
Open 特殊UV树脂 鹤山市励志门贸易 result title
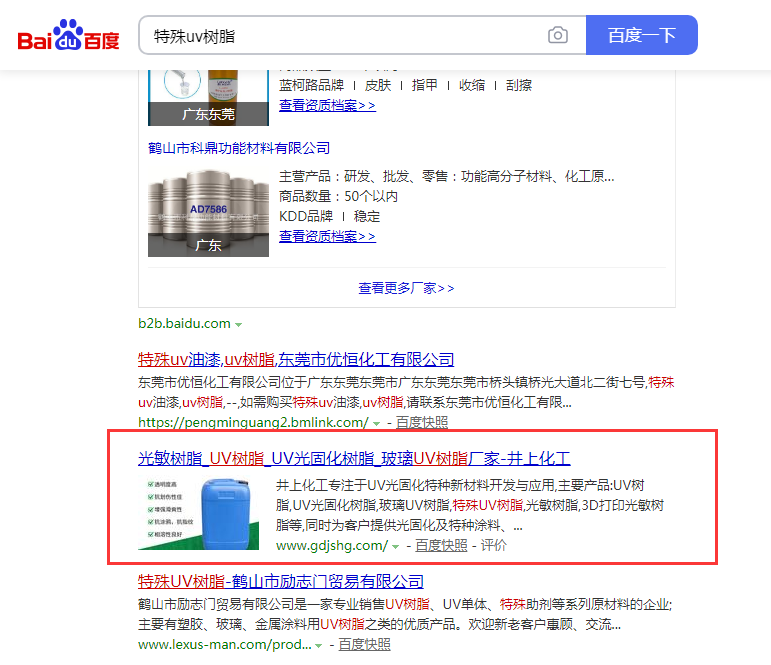tap(281, 582)
